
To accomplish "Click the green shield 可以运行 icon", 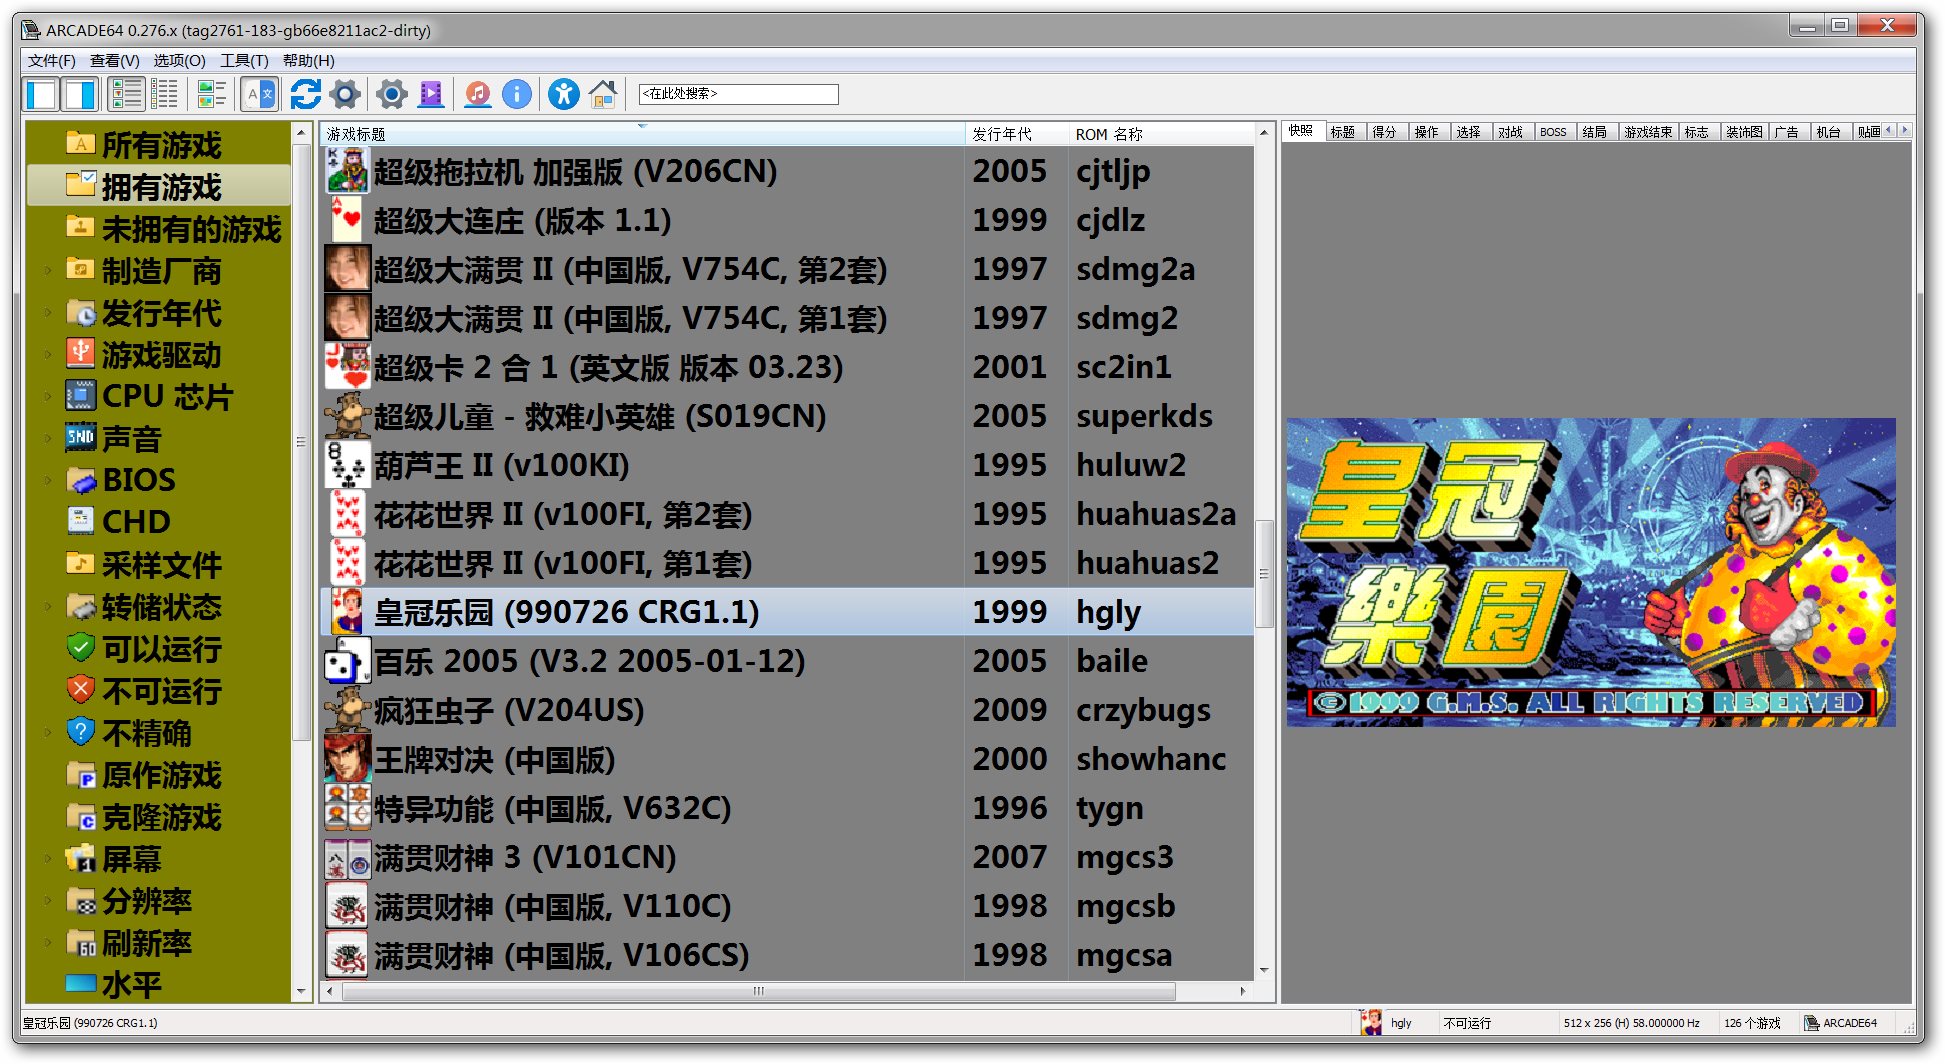I will coord(80,647).
